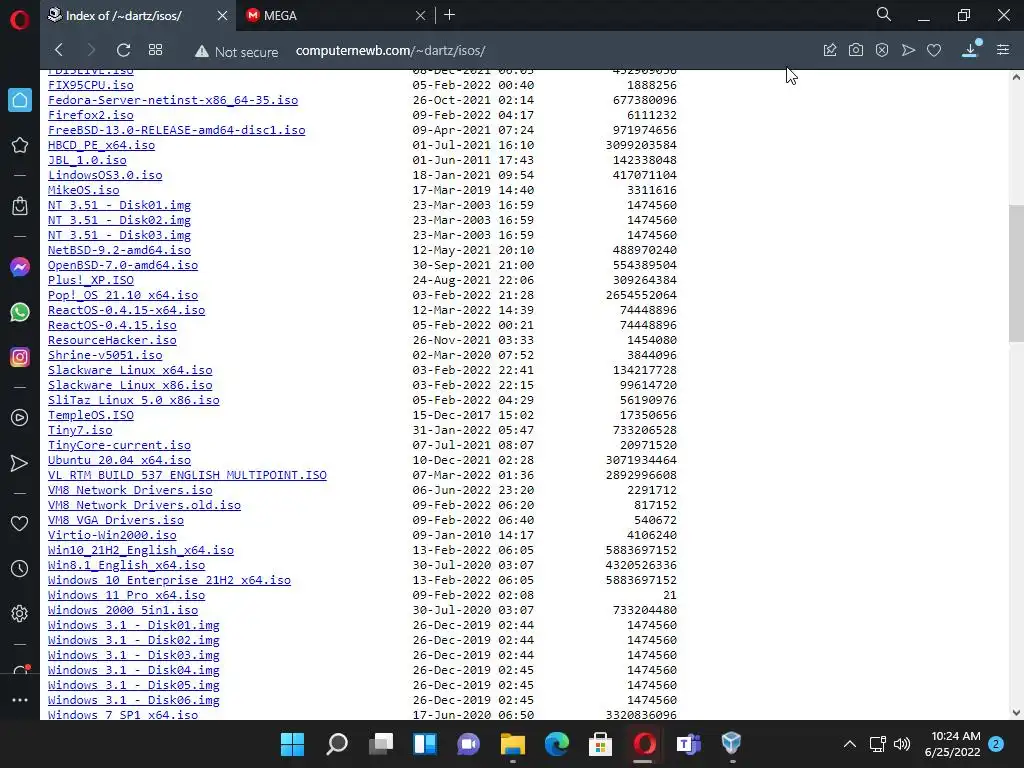Open clock showing 10:24 AM 6/25/2022
Image resolution: width=1024 pixels, height=768 pixels.
coord(952,744)
